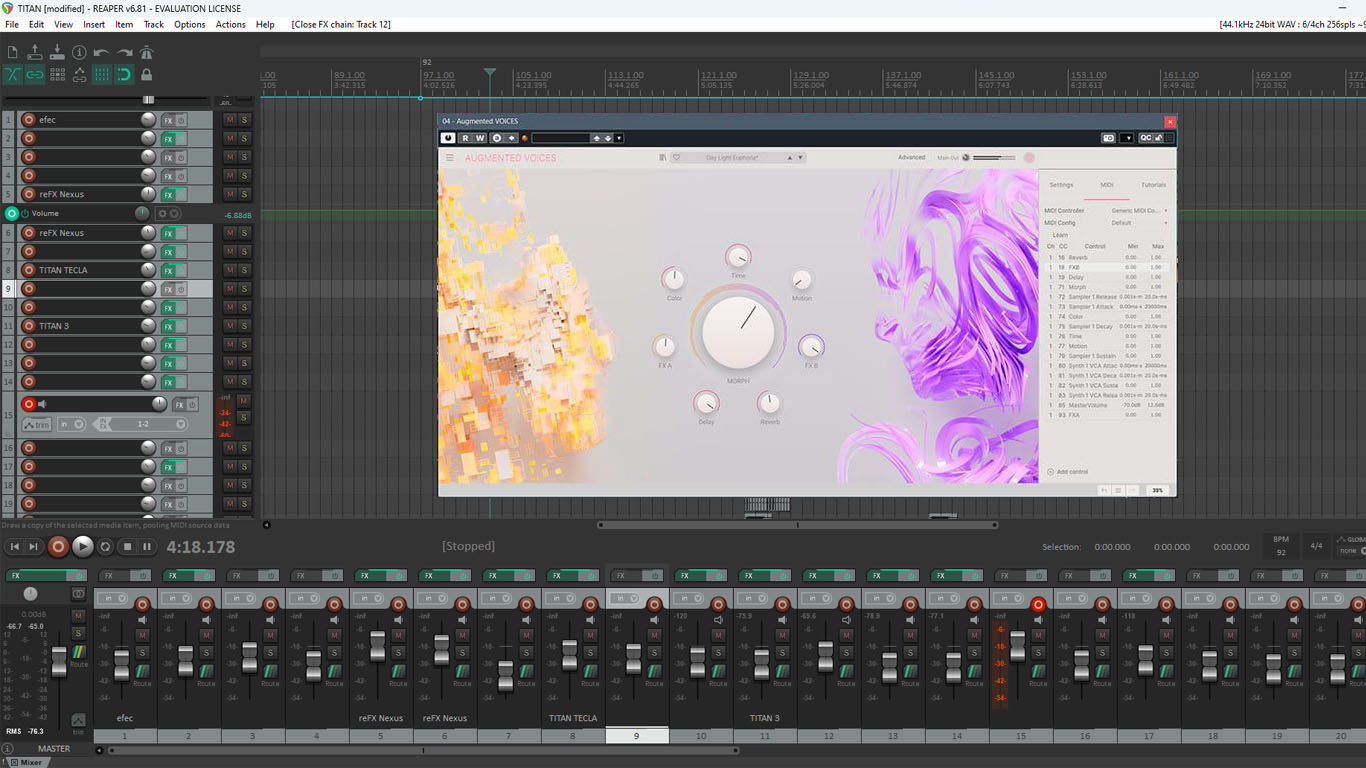Open the File menu

click(12, 24)
